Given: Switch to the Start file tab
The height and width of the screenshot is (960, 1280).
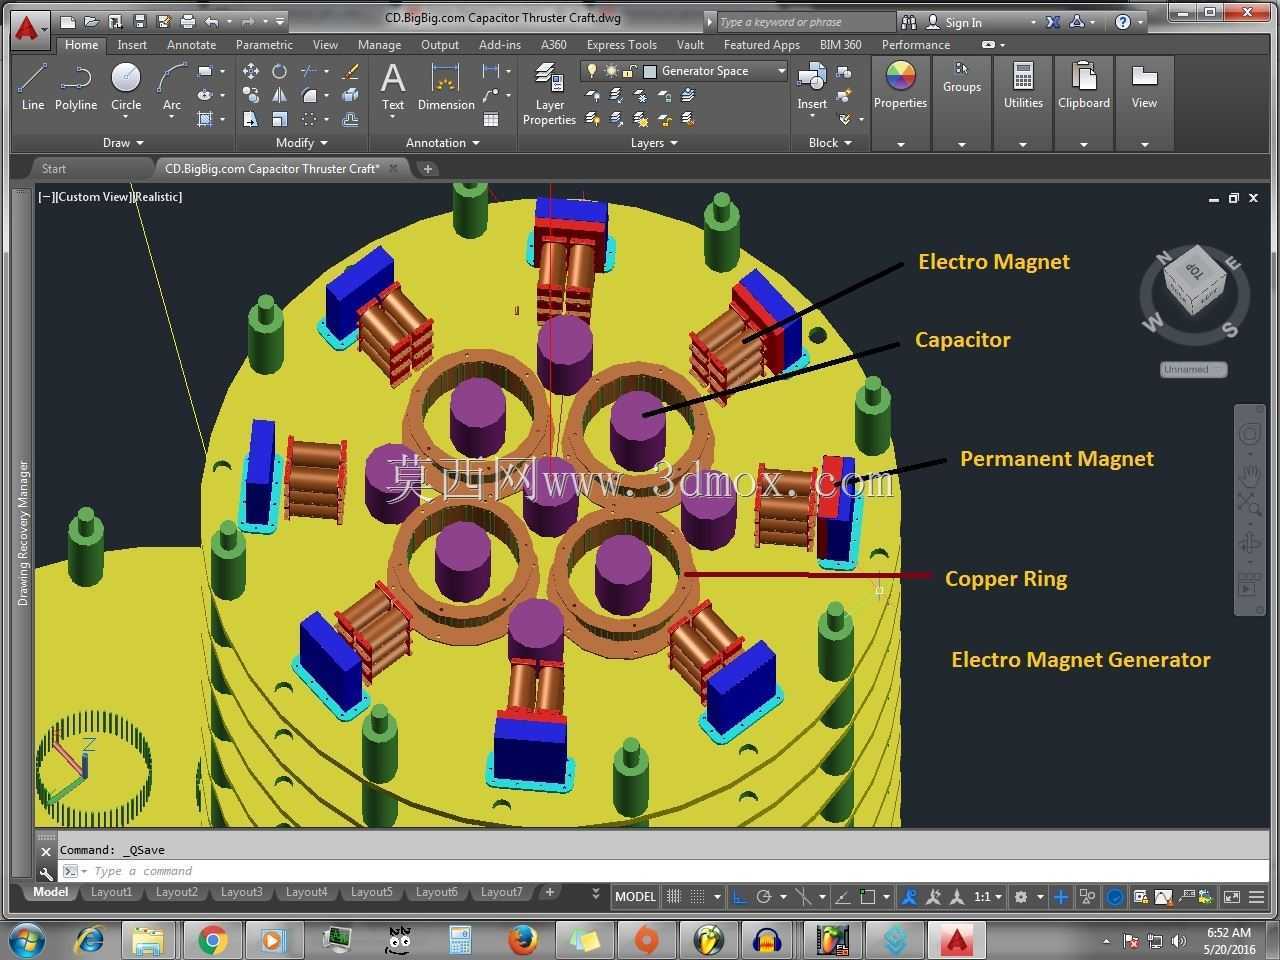Looking at the screenshot, I should point(54,169).
